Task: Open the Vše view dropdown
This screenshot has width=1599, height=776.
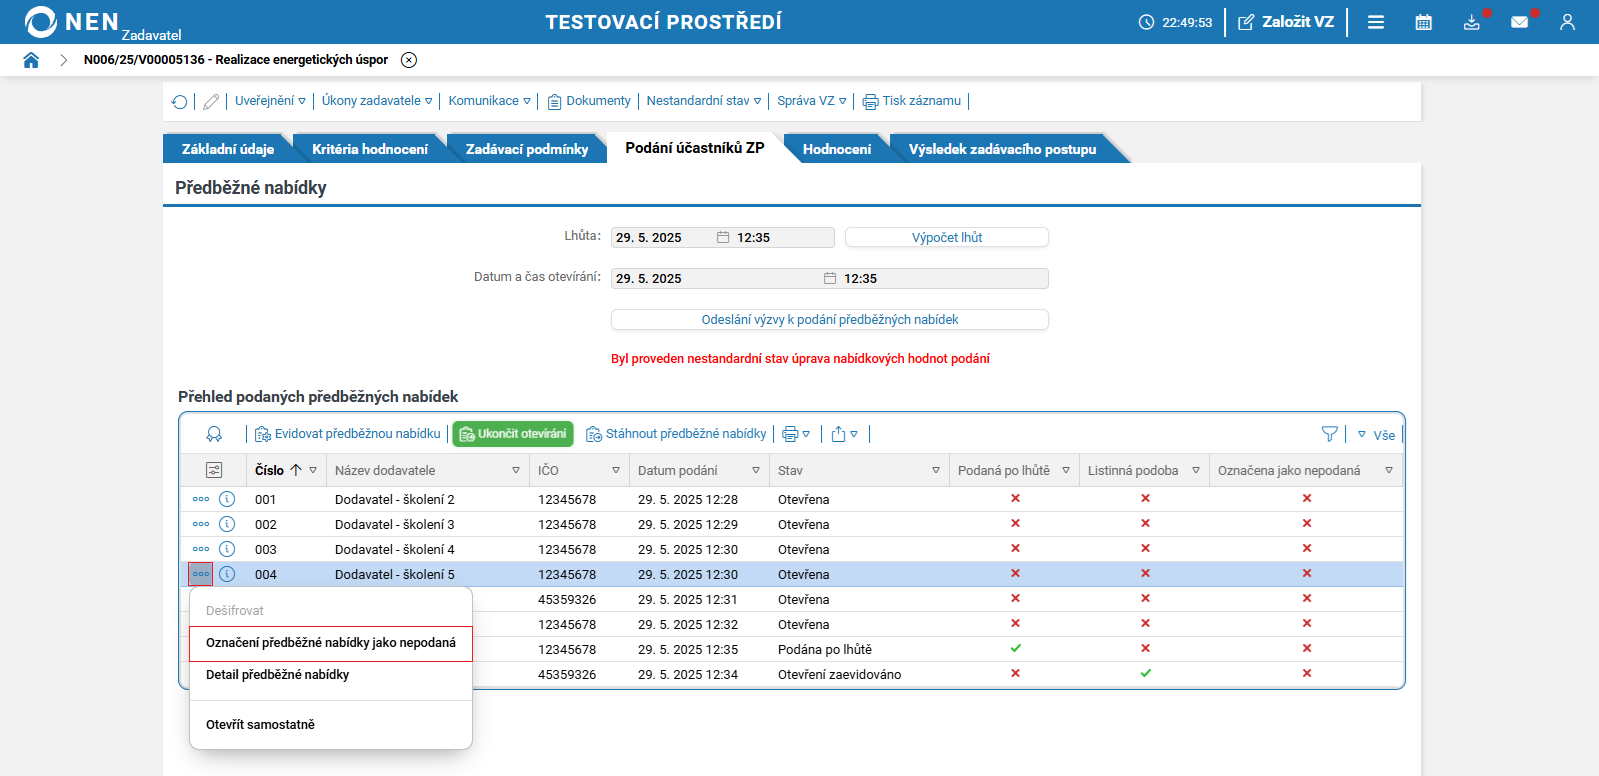Action: click(x=1376, y=435)
